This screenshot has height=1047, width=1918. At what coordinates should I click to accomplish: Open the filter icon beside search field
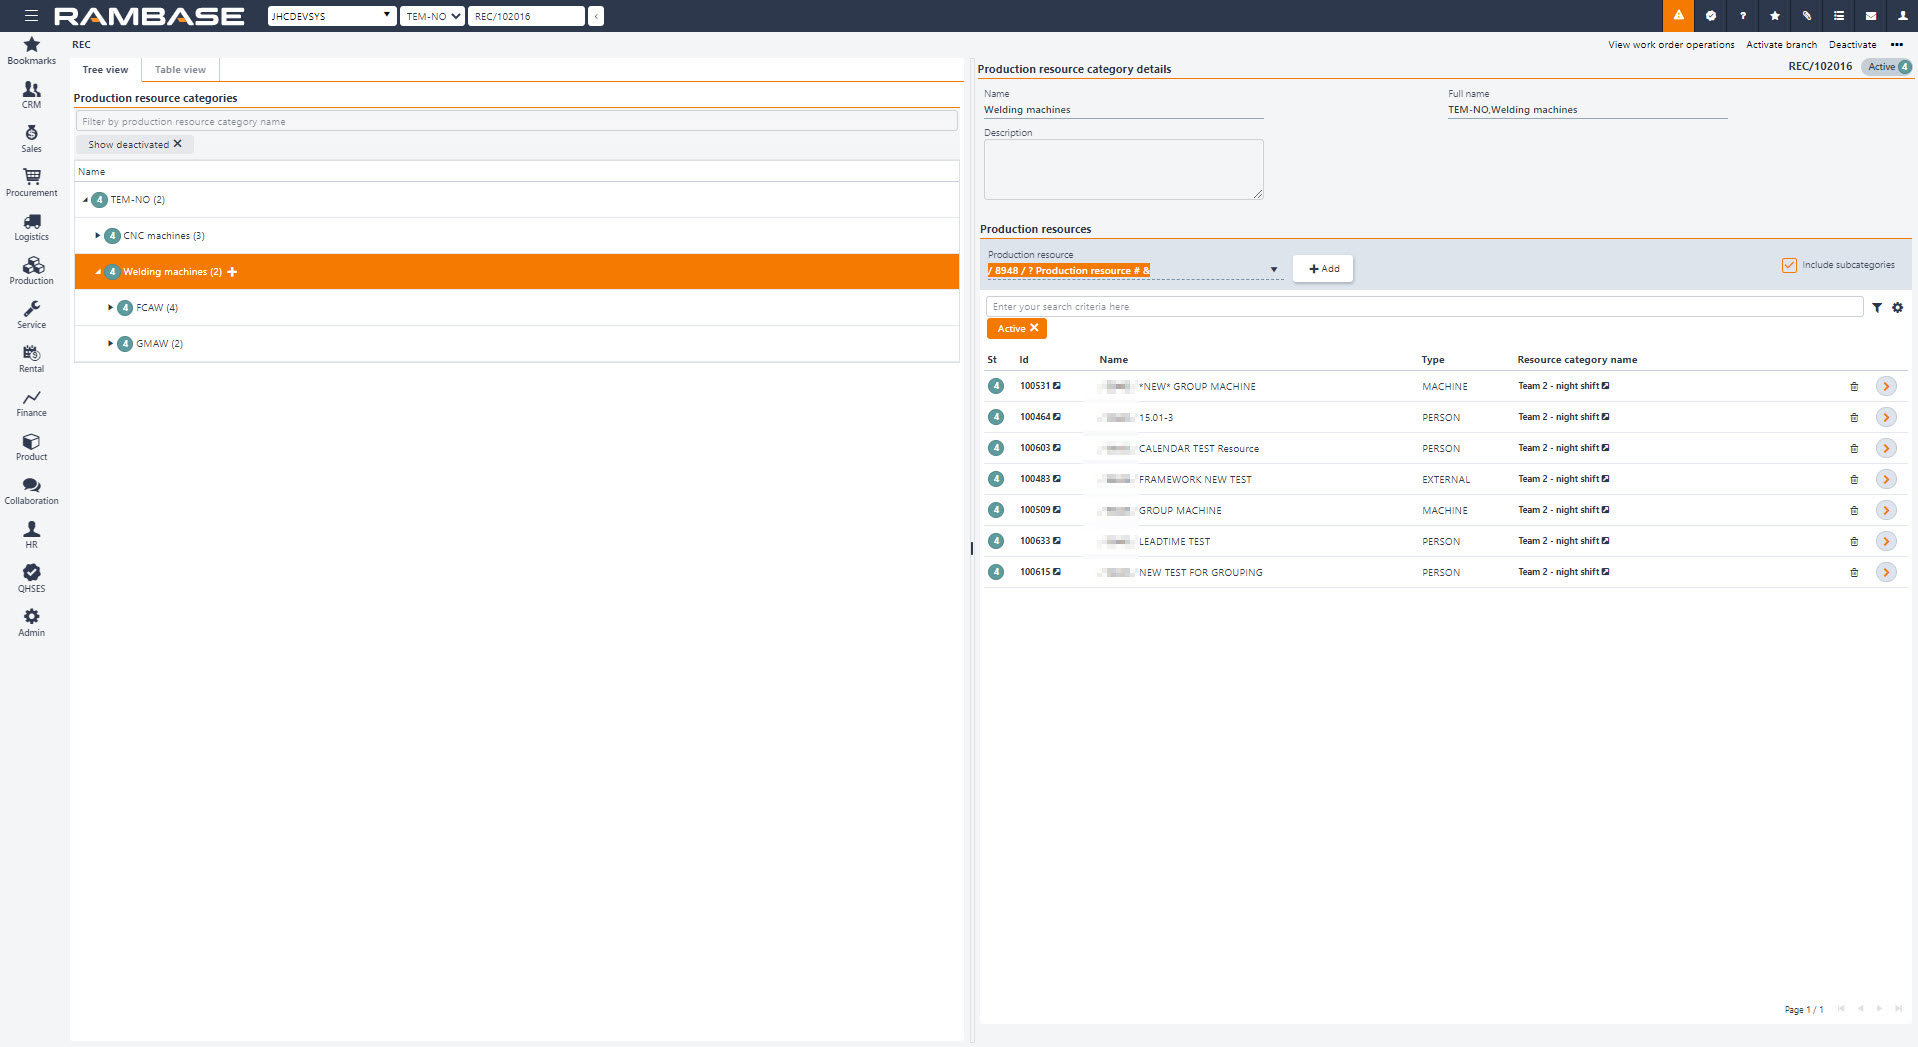1877,308
